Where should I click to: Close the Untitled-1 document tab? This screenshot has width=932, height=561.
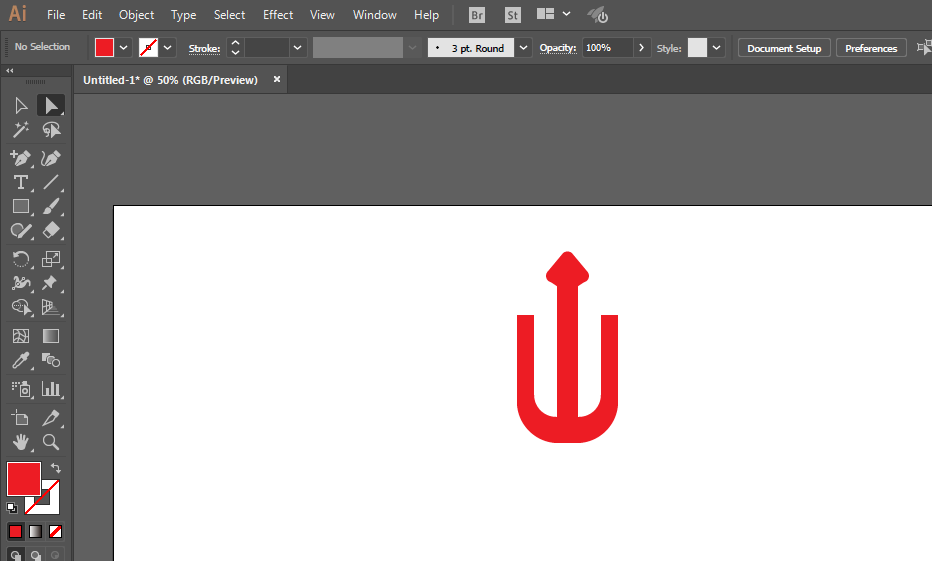pyautogui.click(x=276, y=79)
